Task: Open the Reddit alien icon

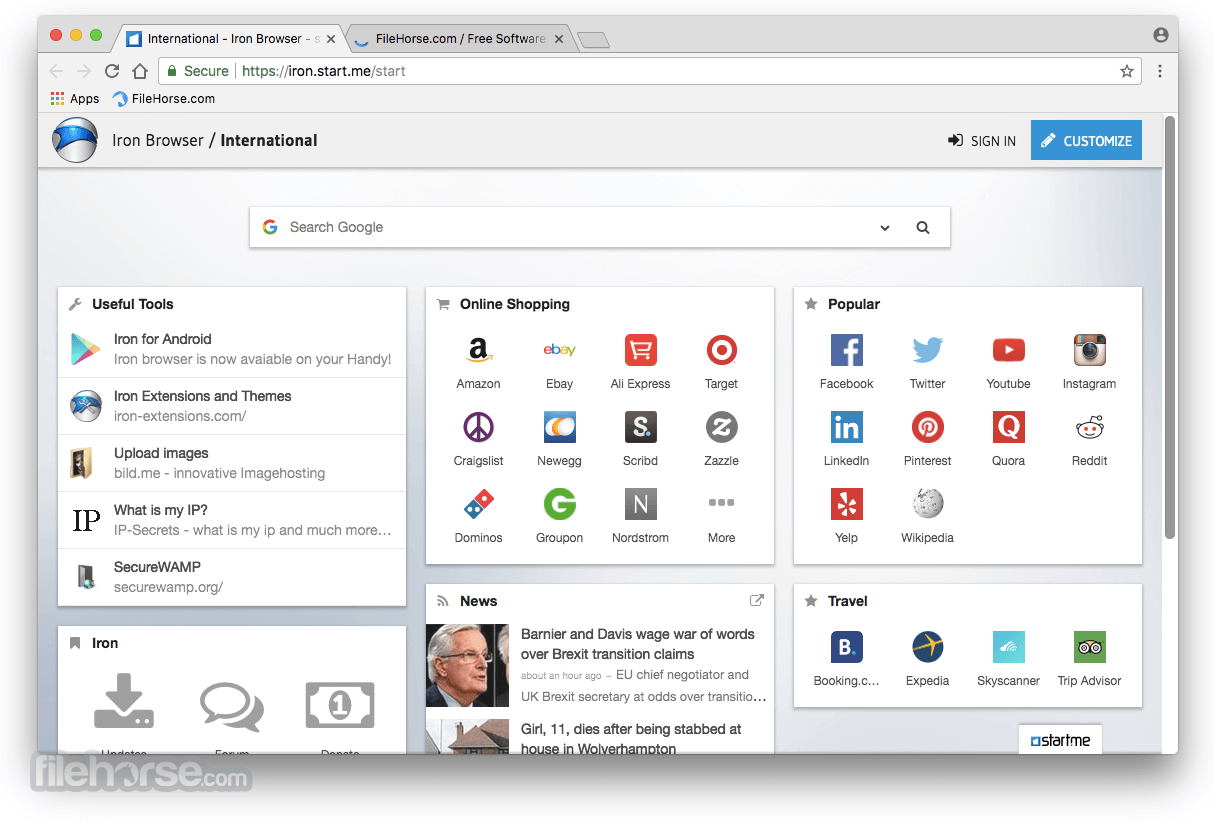Action: (1089, 427)
